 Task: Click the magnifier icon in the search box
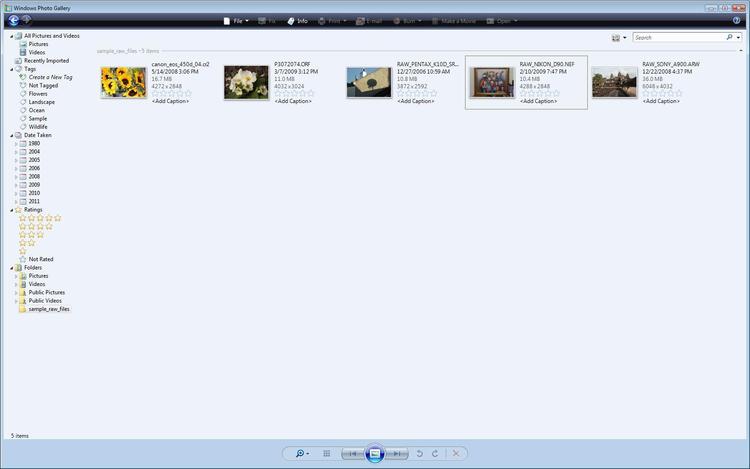pos(729,37)
